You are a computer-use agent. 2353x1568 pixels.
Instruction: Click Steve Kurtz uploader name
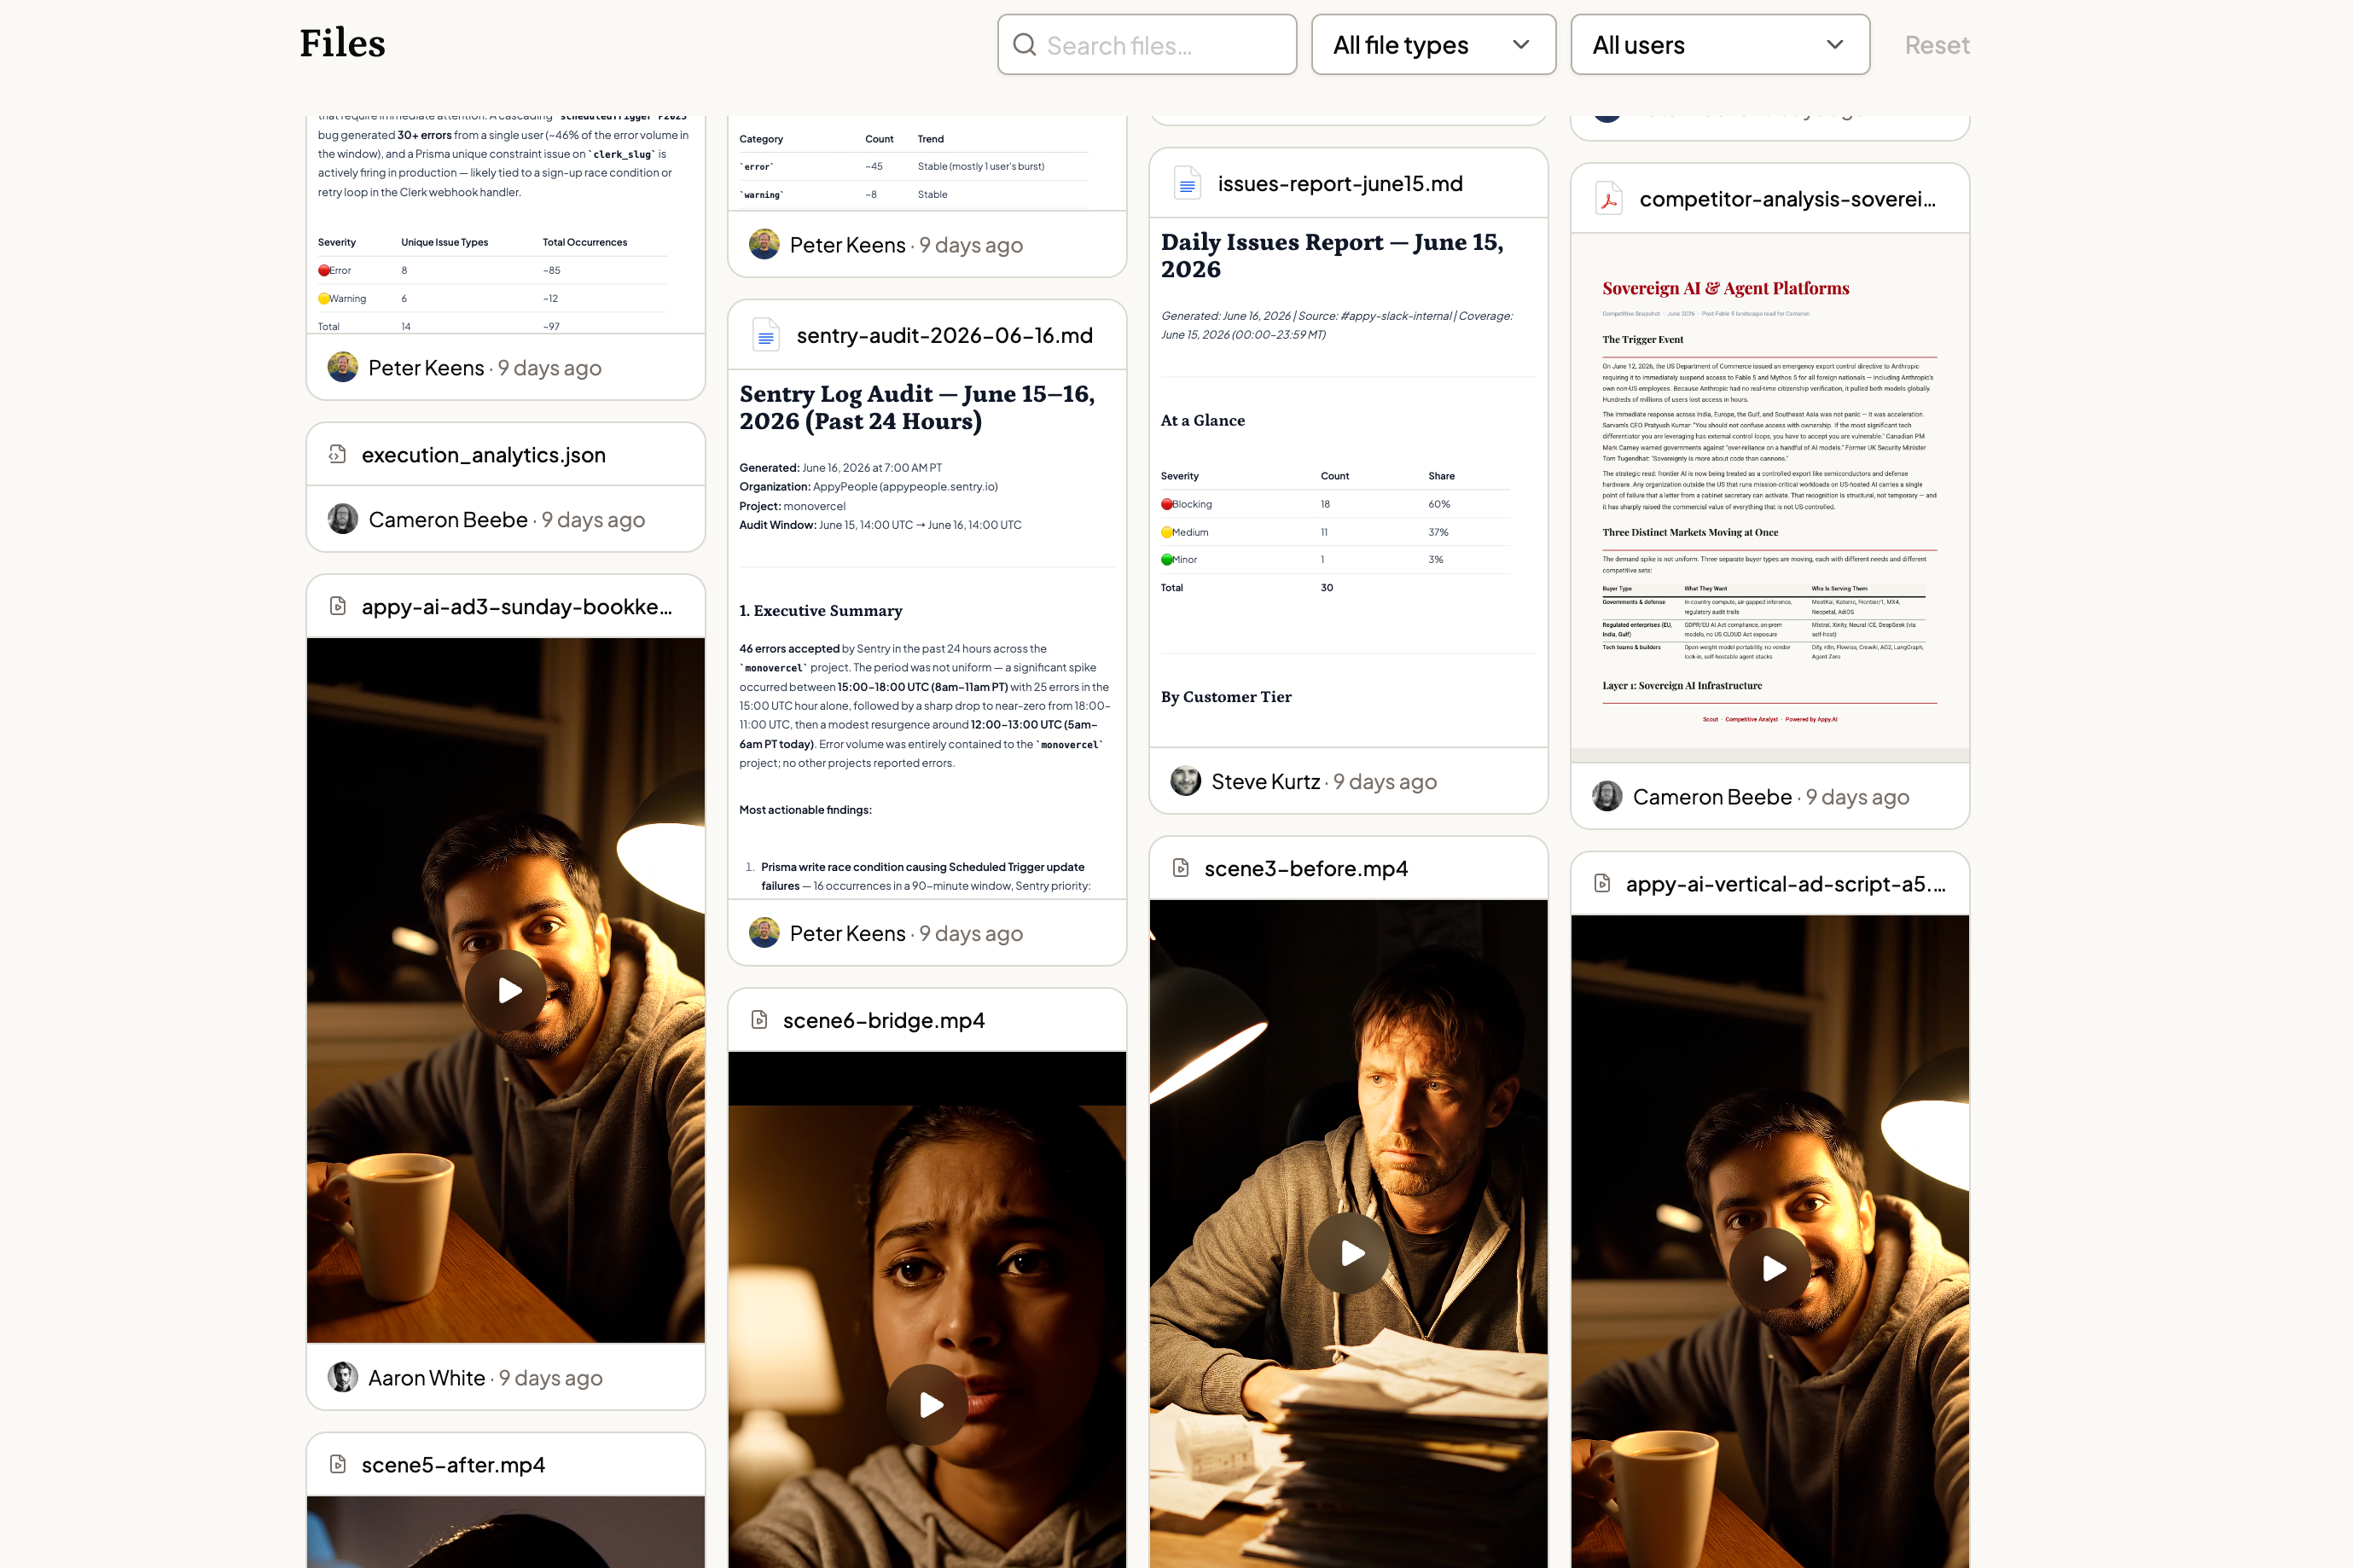1265,782
